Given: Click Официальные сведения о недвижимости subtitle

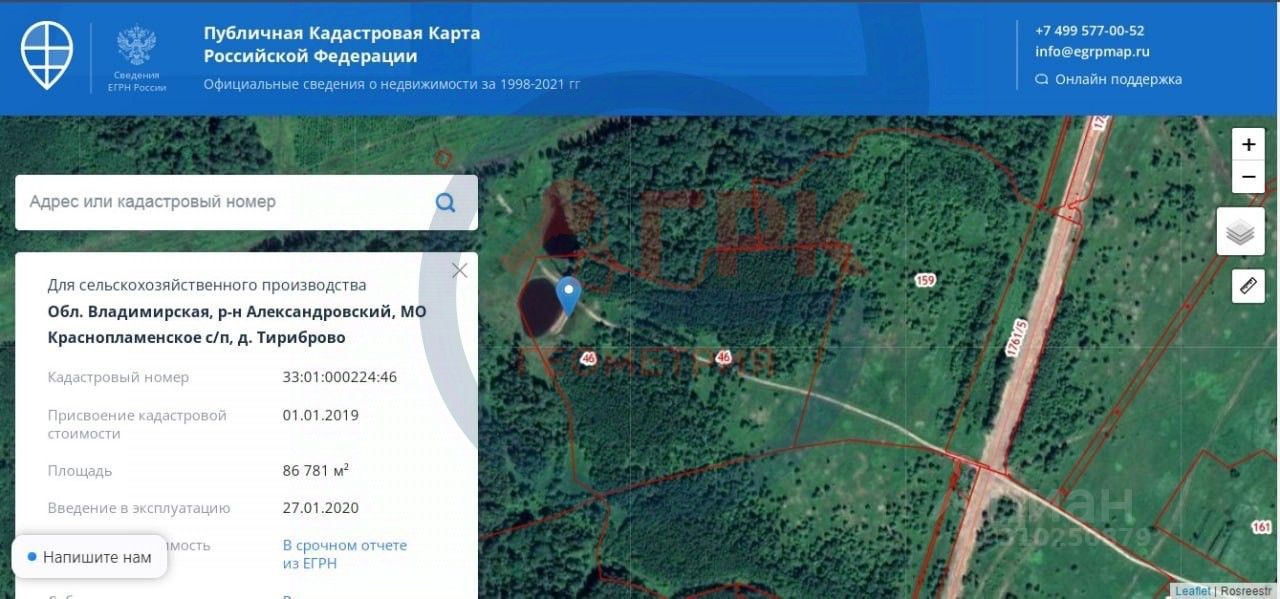Looking at the screenshot, I should 392,84.
